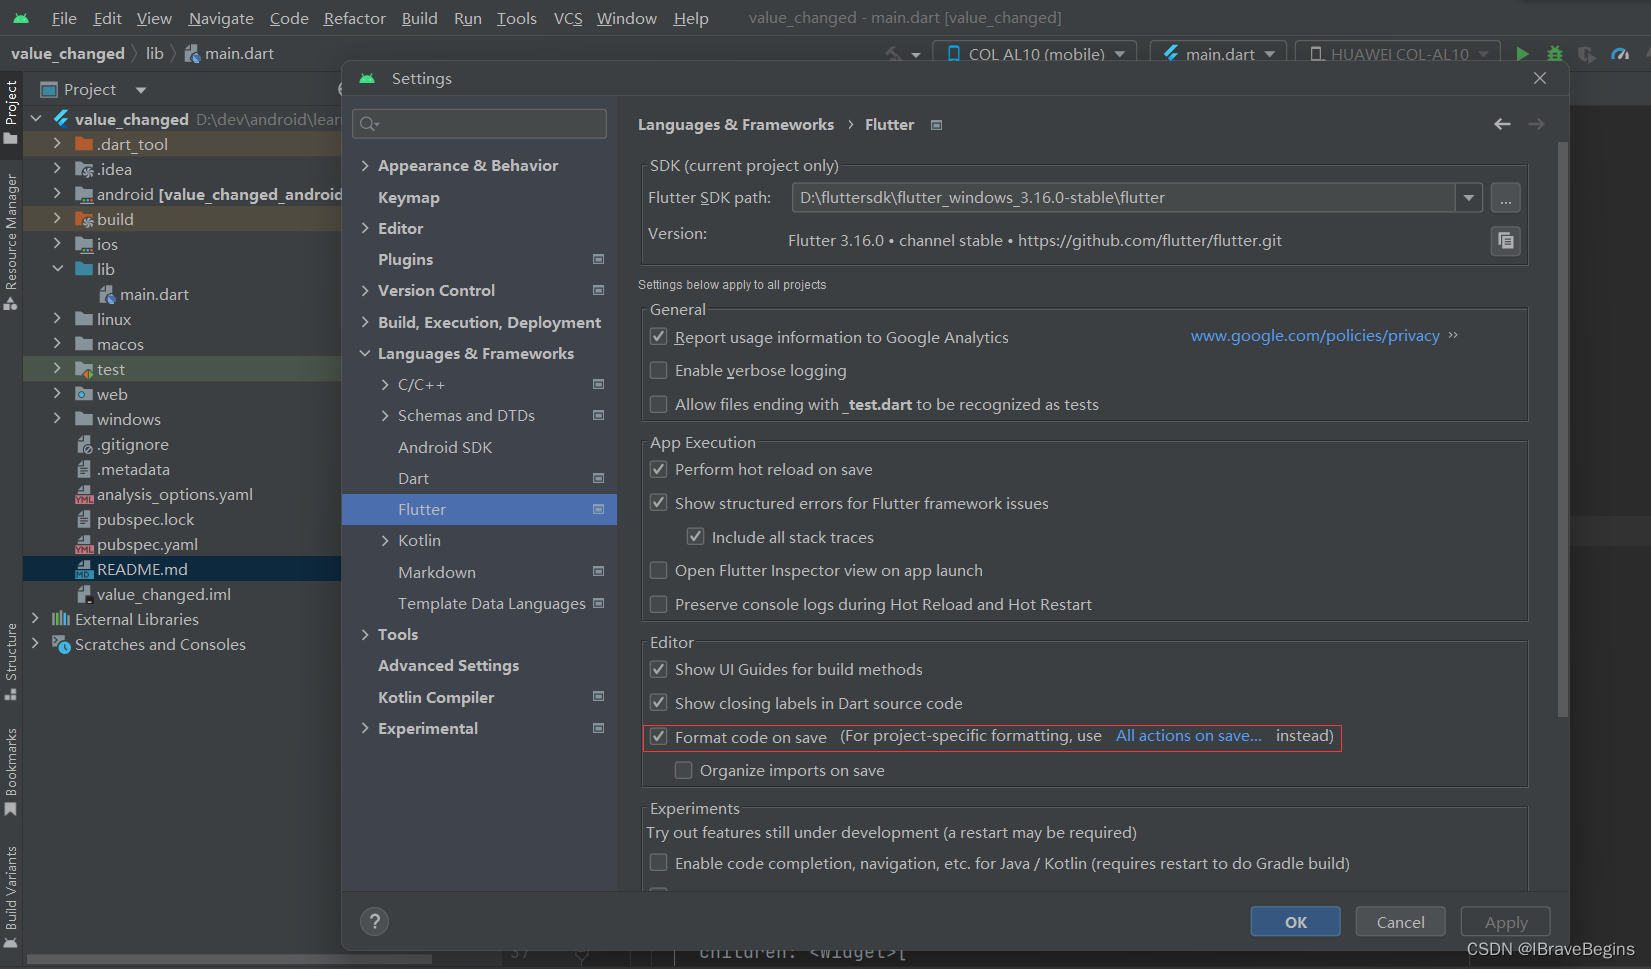Toggle Show closing labels in Dart source
Viewport: 1651px width, 969px height.
[658, 703]
